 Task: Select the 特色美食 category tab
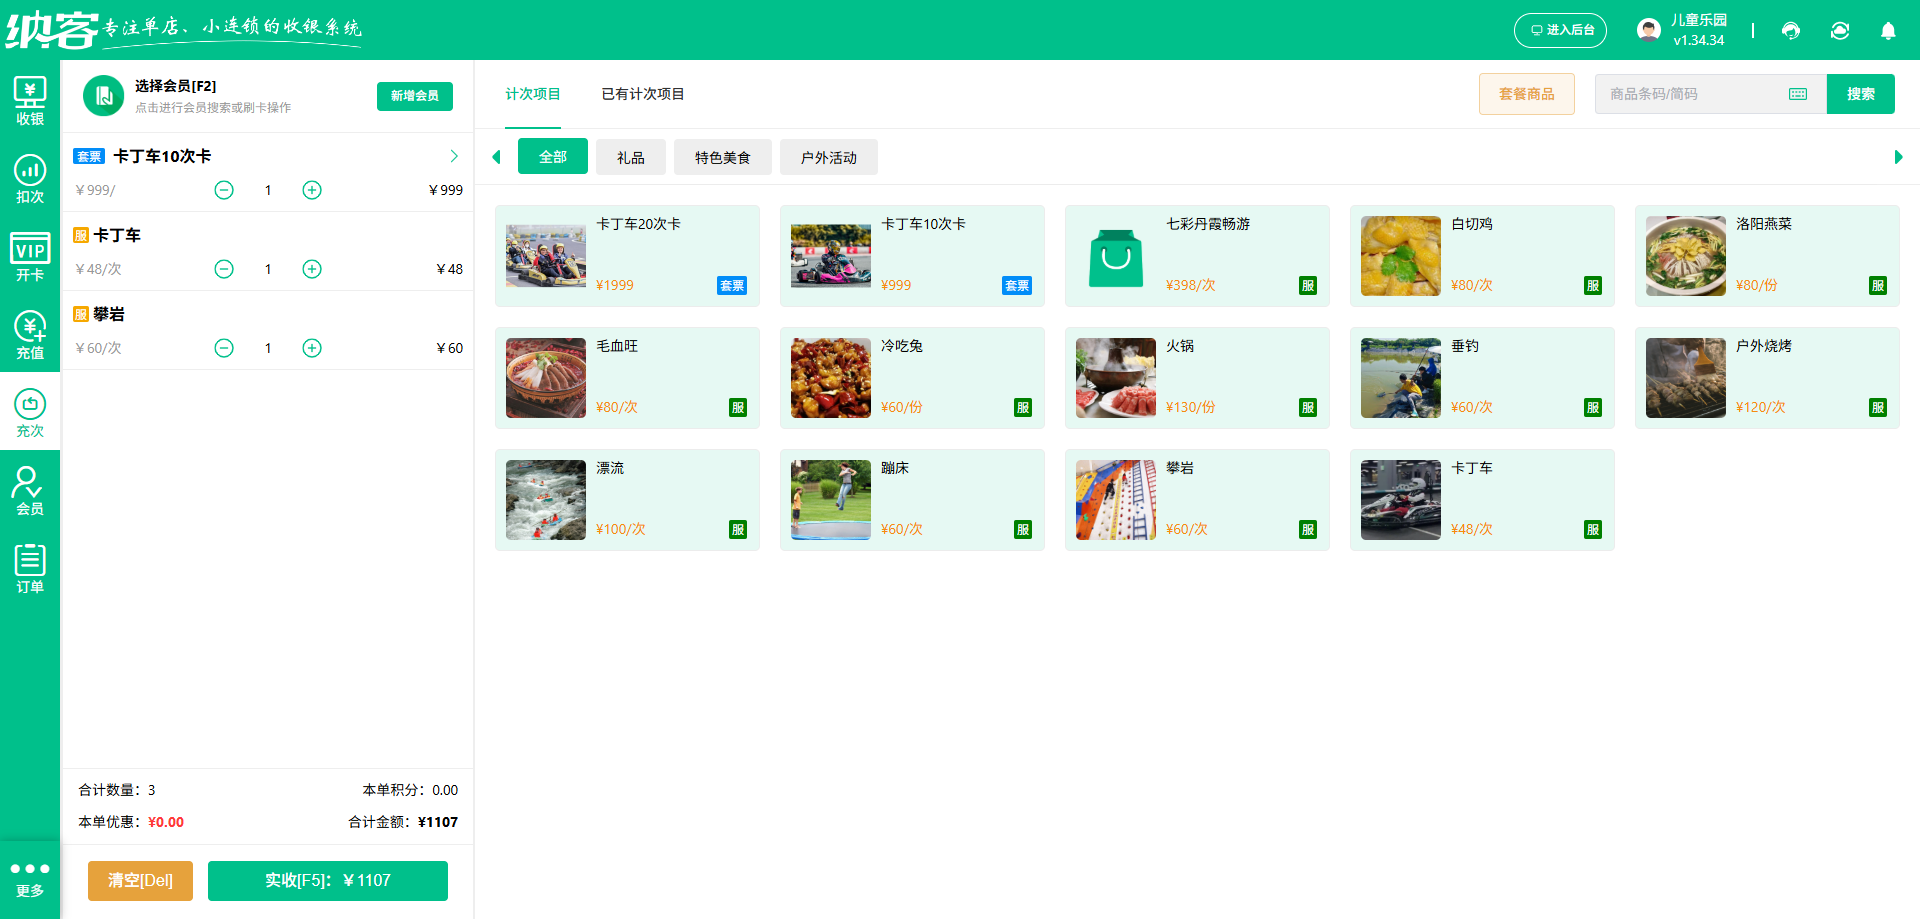pyautogui.click(x=722, y=158)
